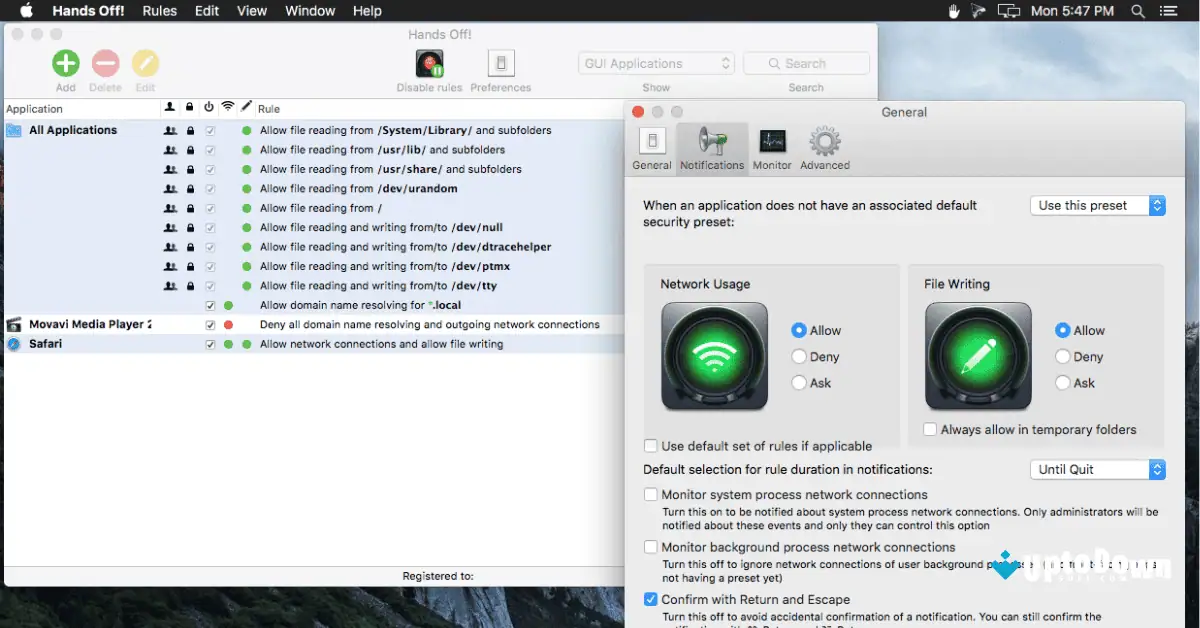The width and height of the screenshot is (1200, 628).
Task: Click the Spotlight search icon in the menu bar
Action: point(1139,11)
